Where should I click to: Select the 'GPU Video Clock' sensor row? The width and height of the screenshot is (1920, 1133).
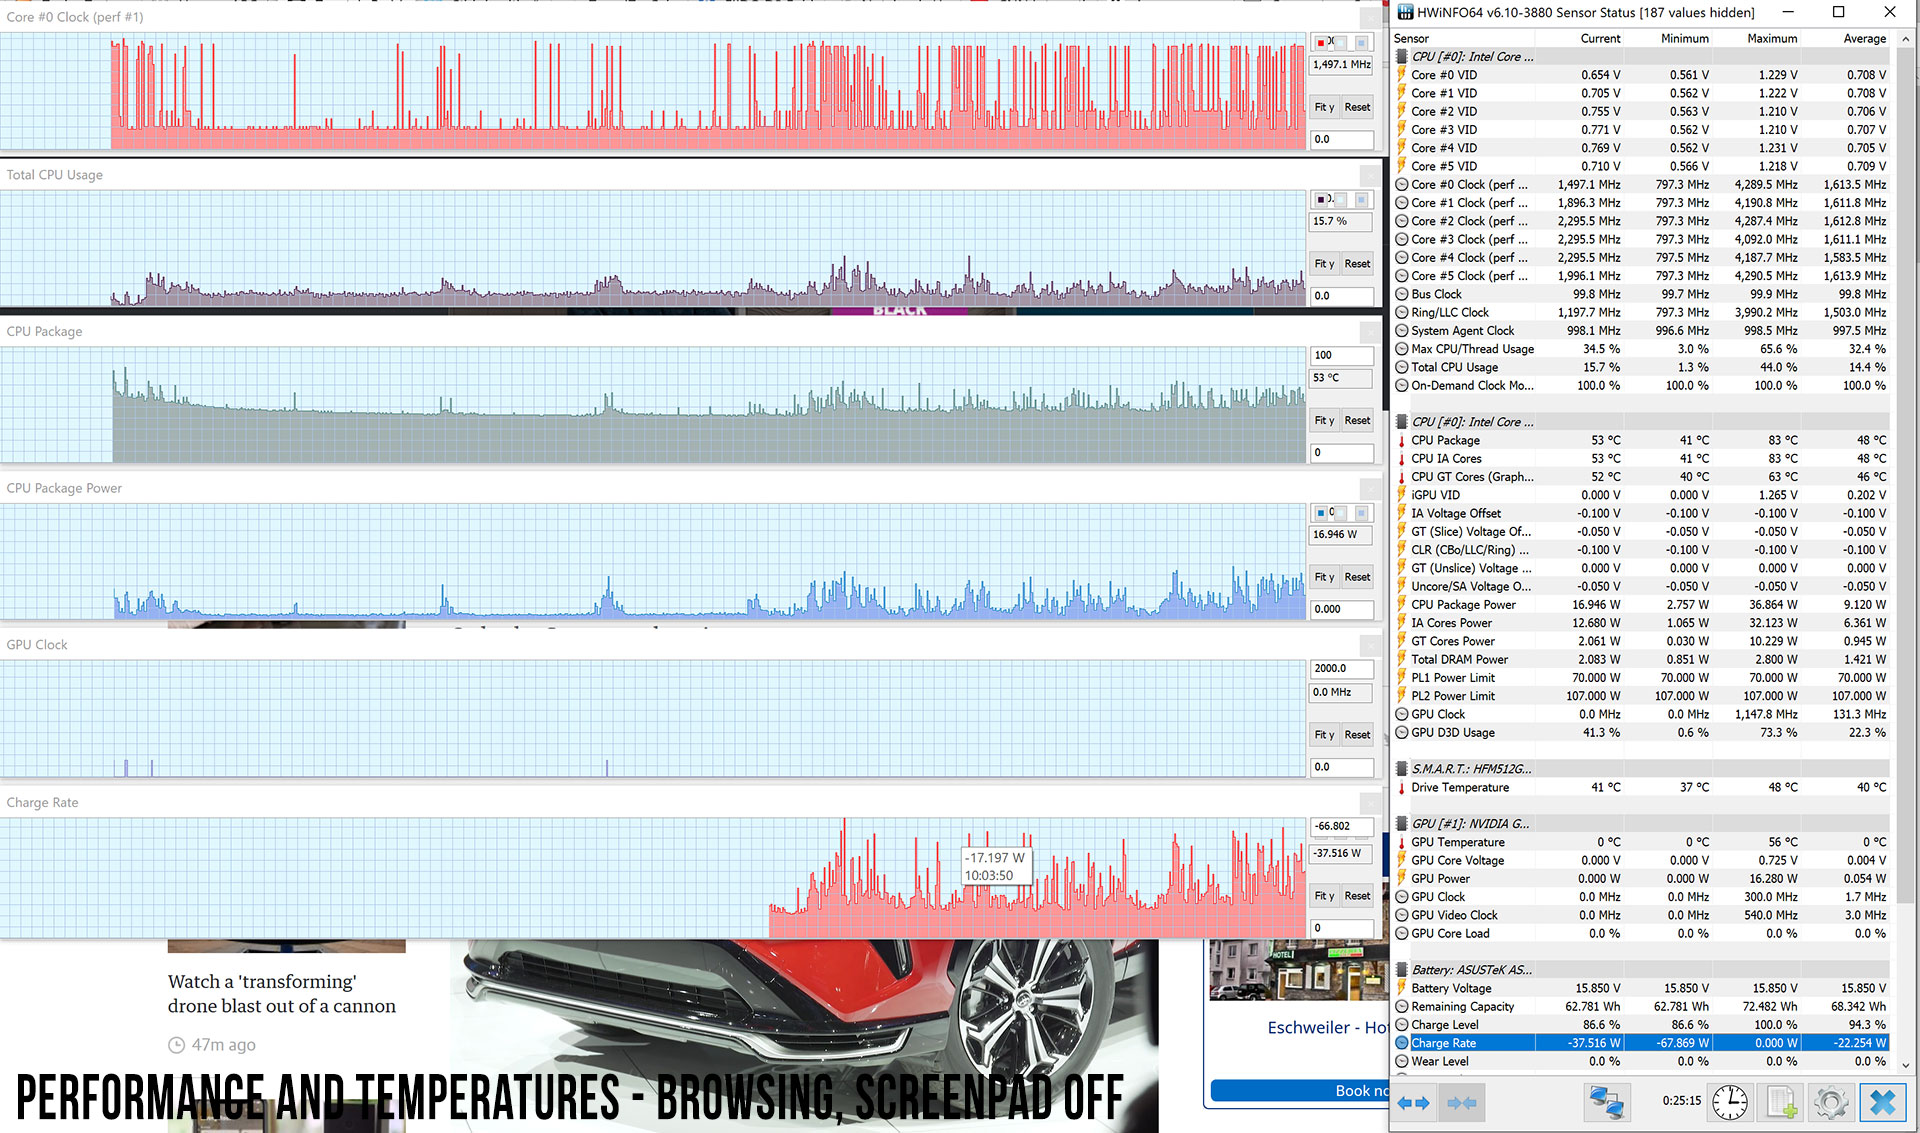click(x=1642, y=915)
